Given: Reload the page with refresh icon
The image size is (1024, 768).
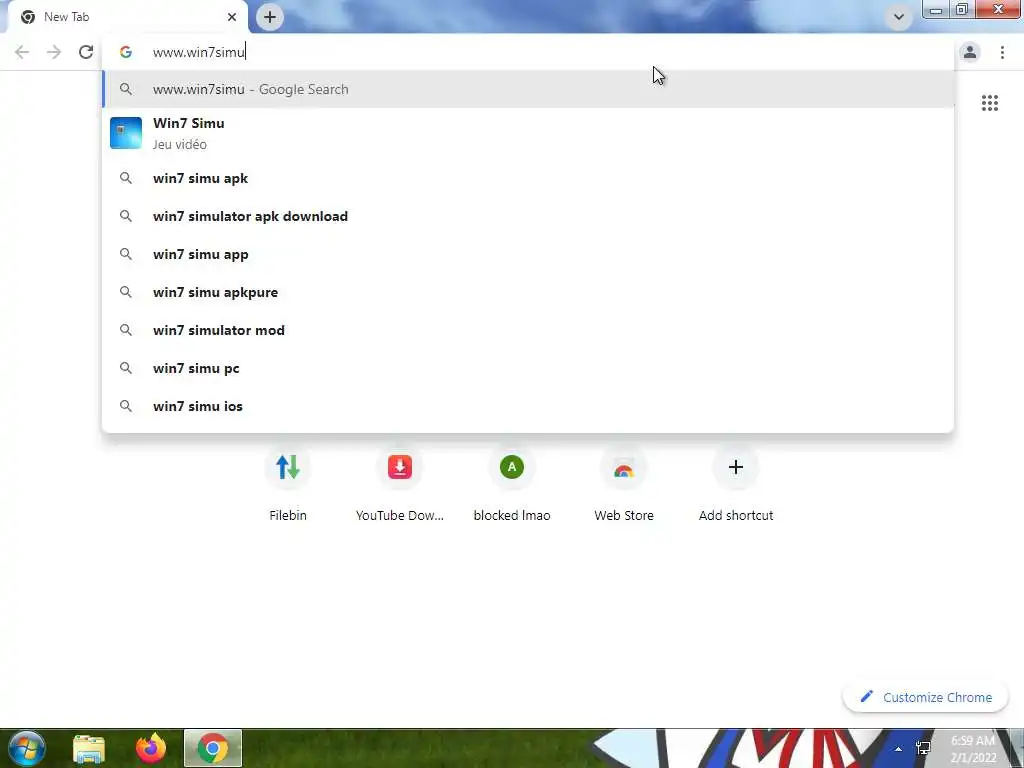Looking at the screenshot, I should coord(86,52).
